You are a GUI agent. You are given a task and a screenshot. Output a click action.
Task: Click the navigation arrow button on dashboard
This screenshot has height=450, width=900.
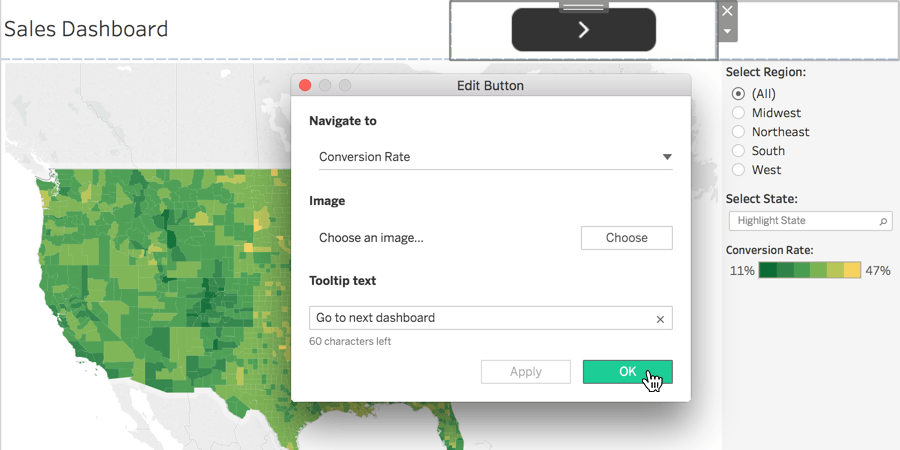(583, 30)
